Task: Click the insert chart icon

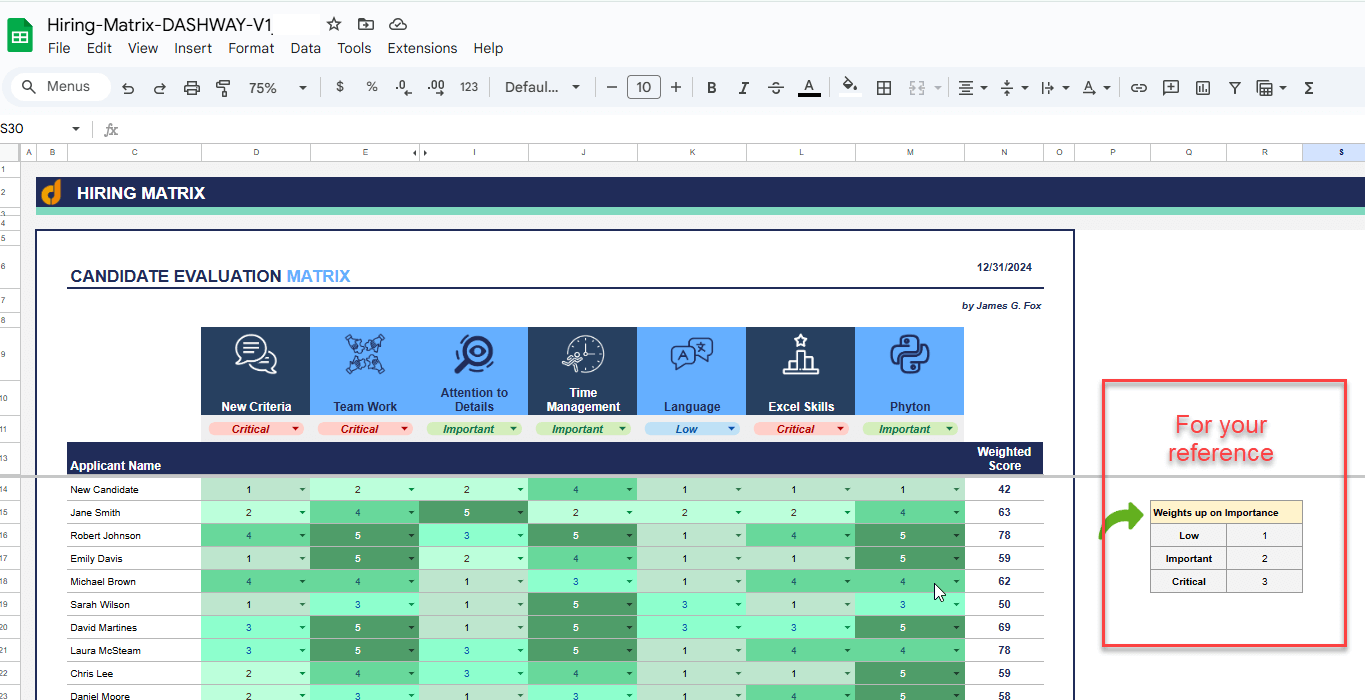Action: [1202, 87]
